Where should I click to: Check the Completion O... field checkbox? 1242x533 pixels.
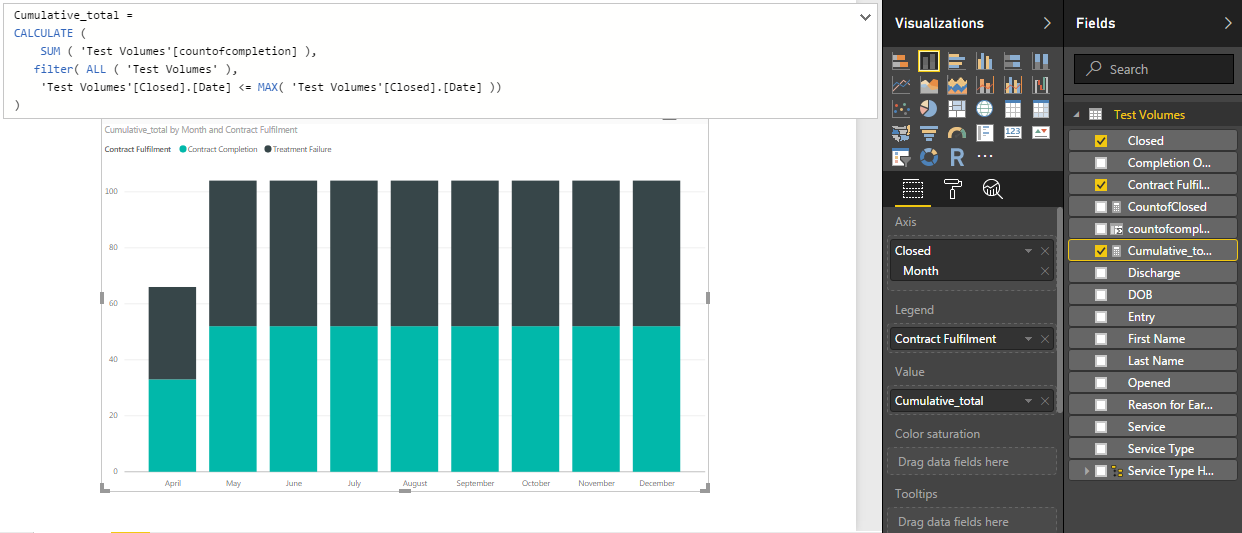(1101, 163)
